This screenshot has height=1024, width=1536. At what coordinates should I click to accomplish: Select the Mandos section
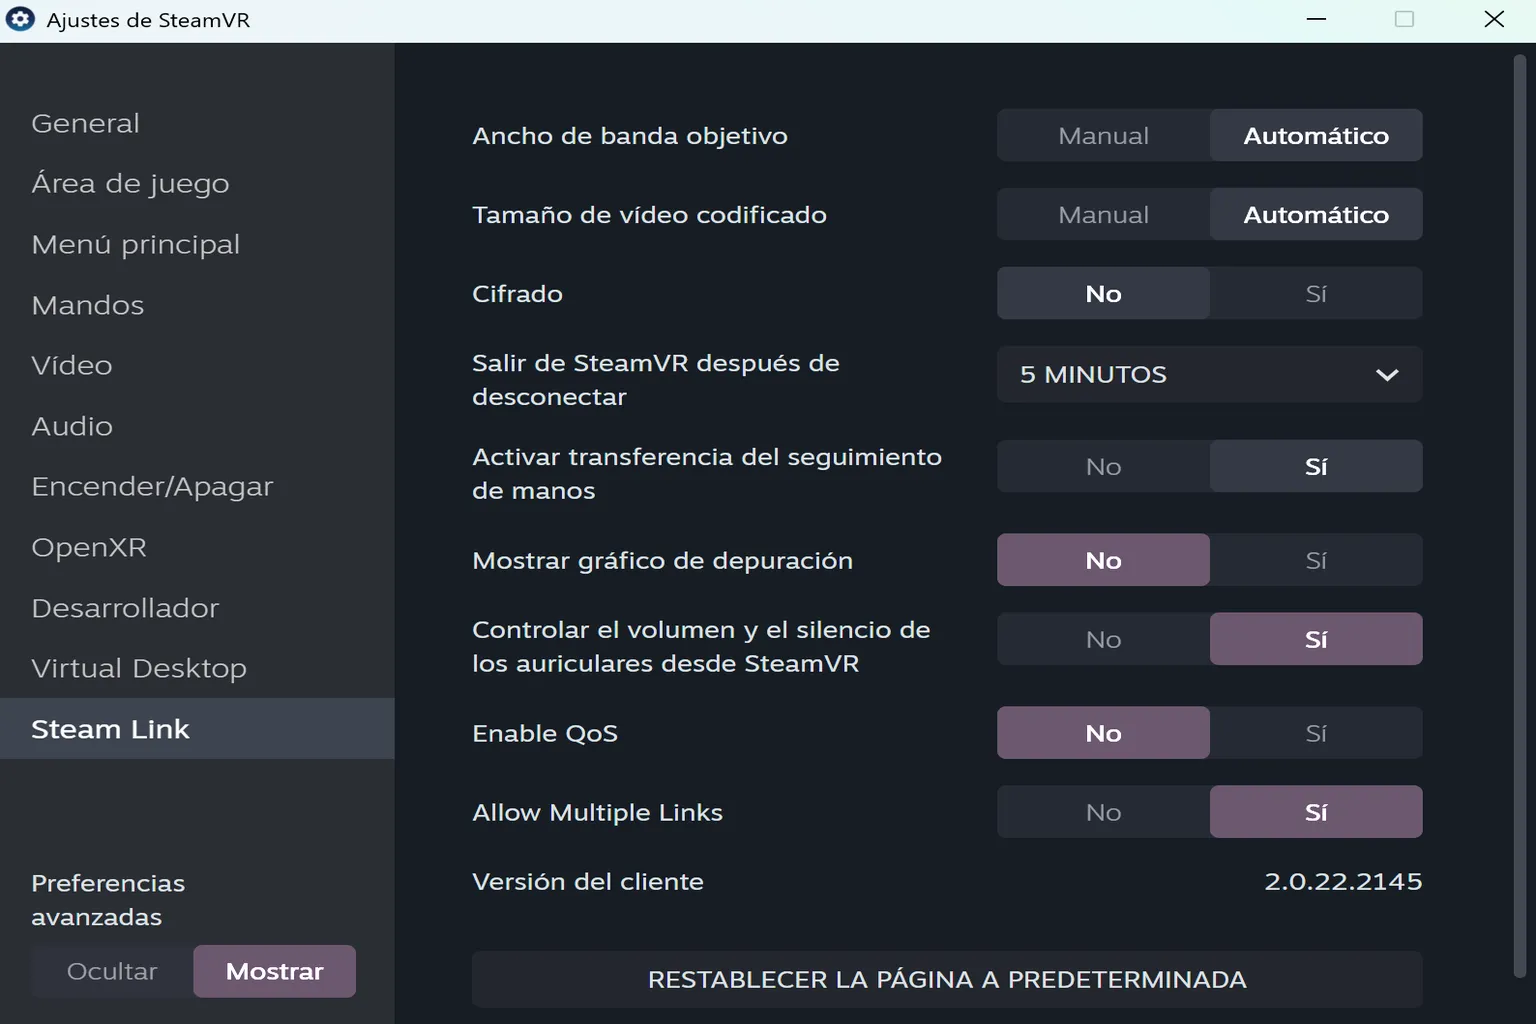tap(197, 305)
